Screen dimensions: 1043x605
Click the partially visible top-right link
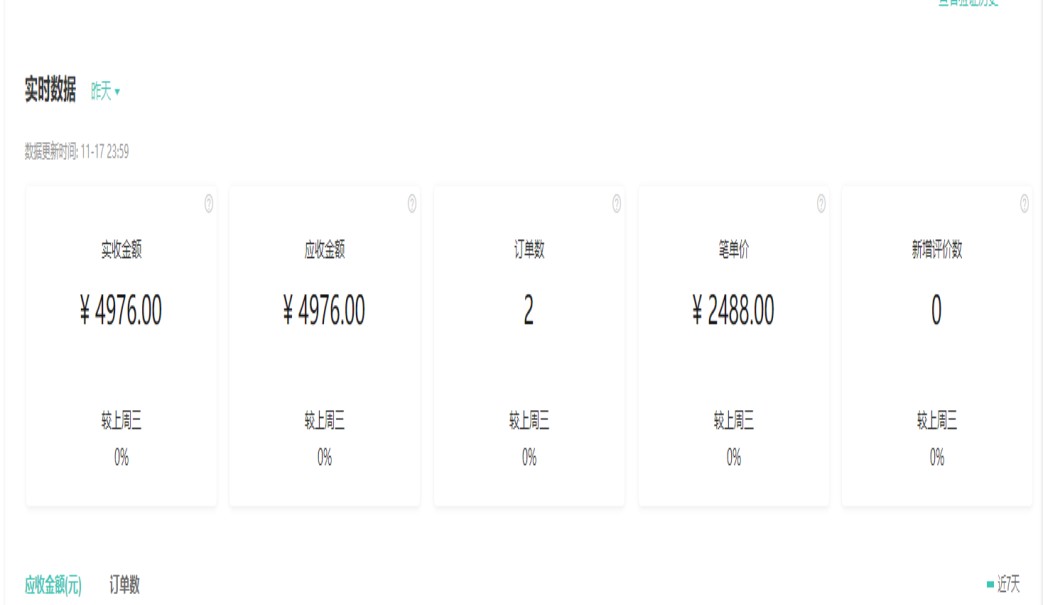tap(967, 3)
